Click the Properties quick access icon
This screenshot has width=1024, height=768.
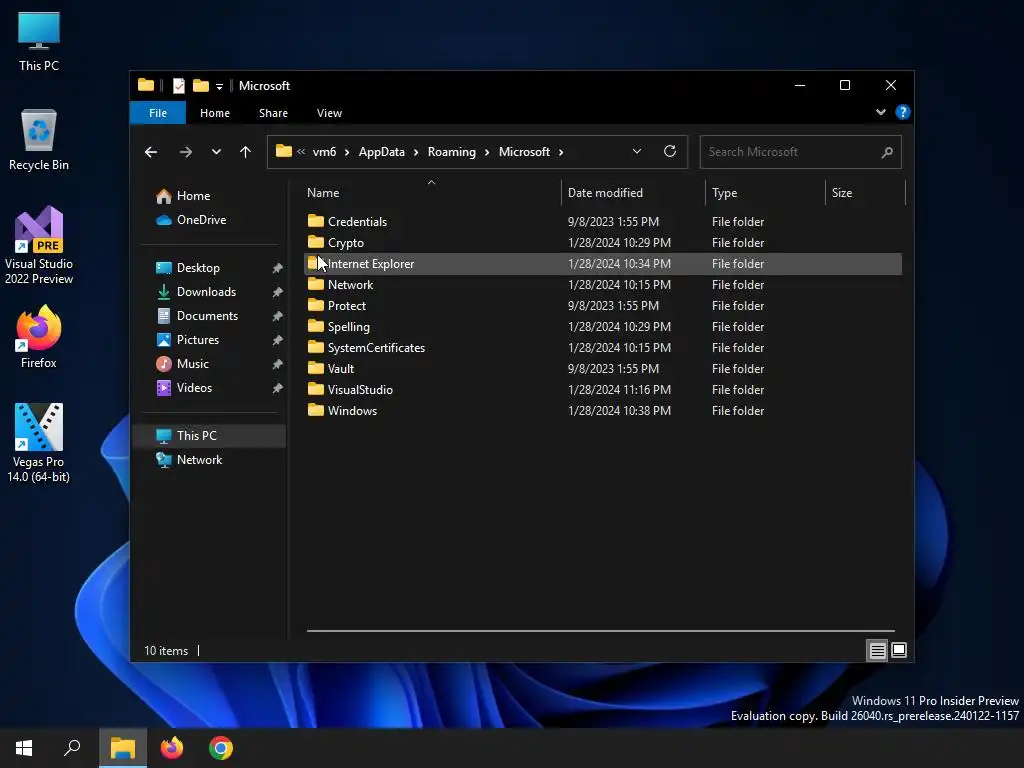pyautogui.click(x=178, y=86)
